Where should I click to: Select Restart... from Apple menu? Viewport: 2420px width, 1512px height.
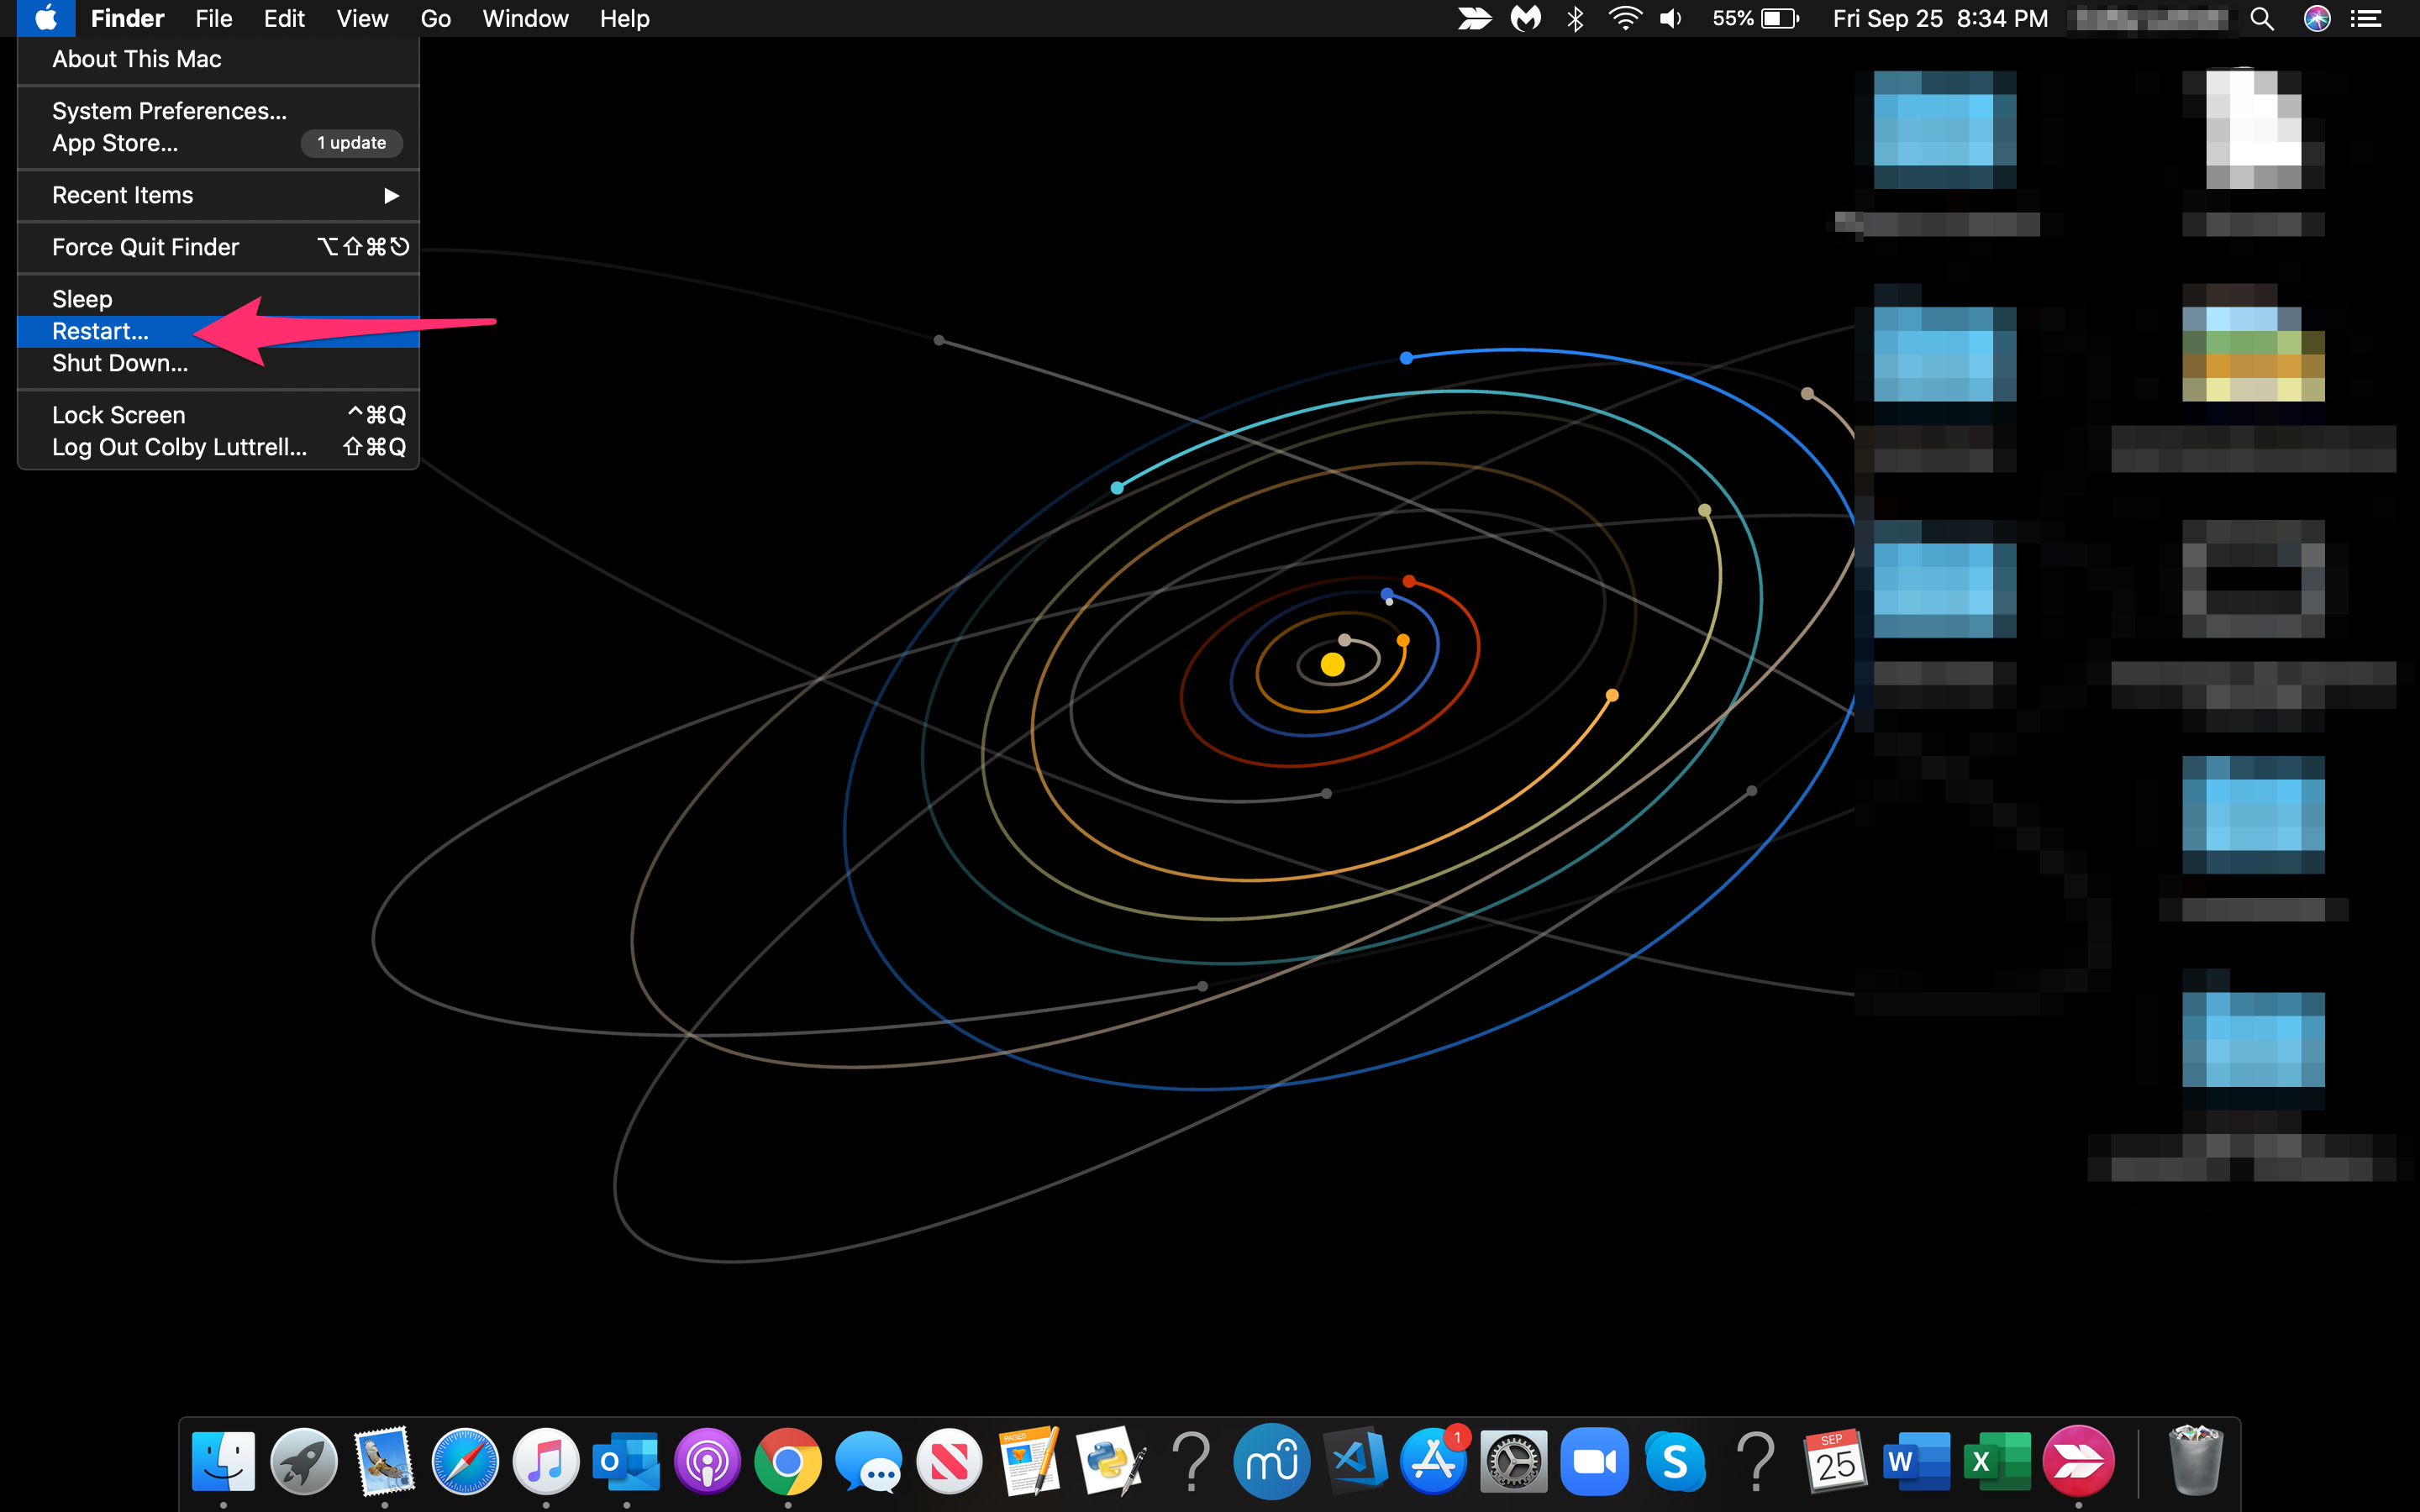tap(100, 331)
